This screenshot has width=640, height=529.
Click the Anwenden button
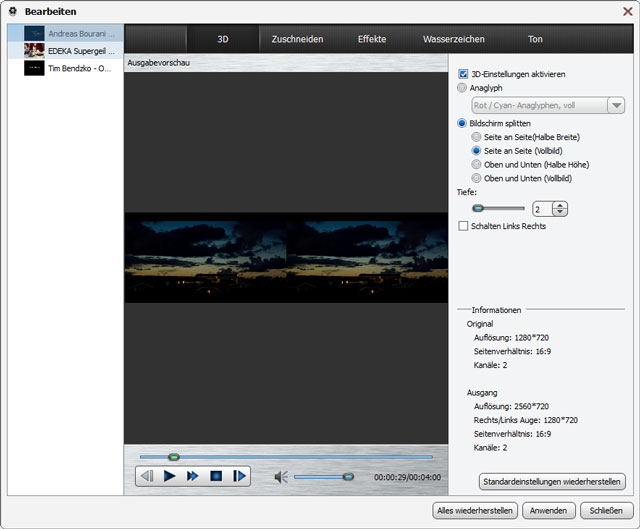[549, 511]
